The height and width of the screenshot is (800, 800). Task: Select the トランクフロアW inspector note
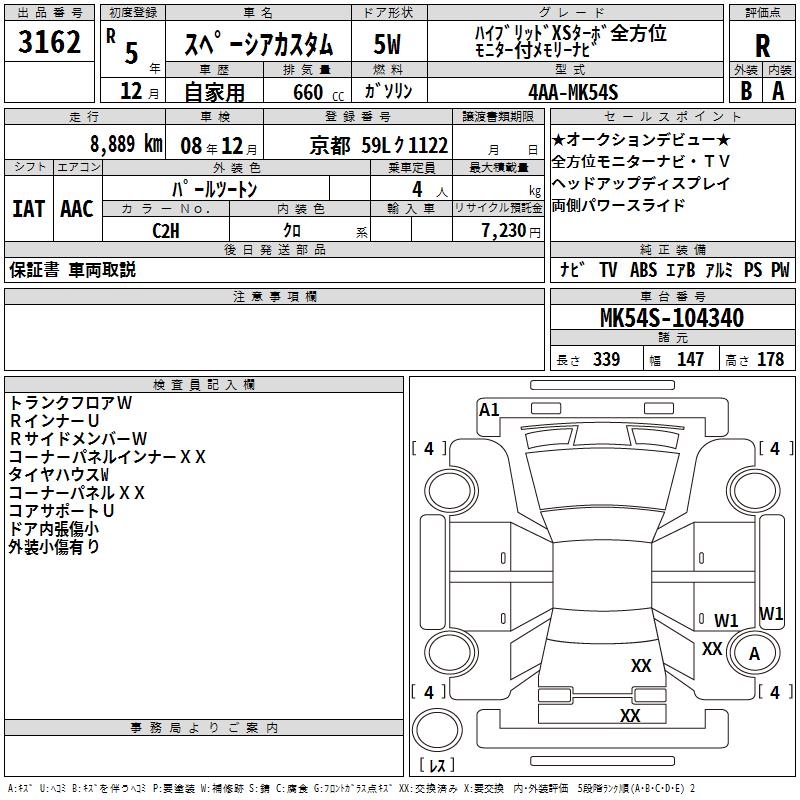pos(71,402)
